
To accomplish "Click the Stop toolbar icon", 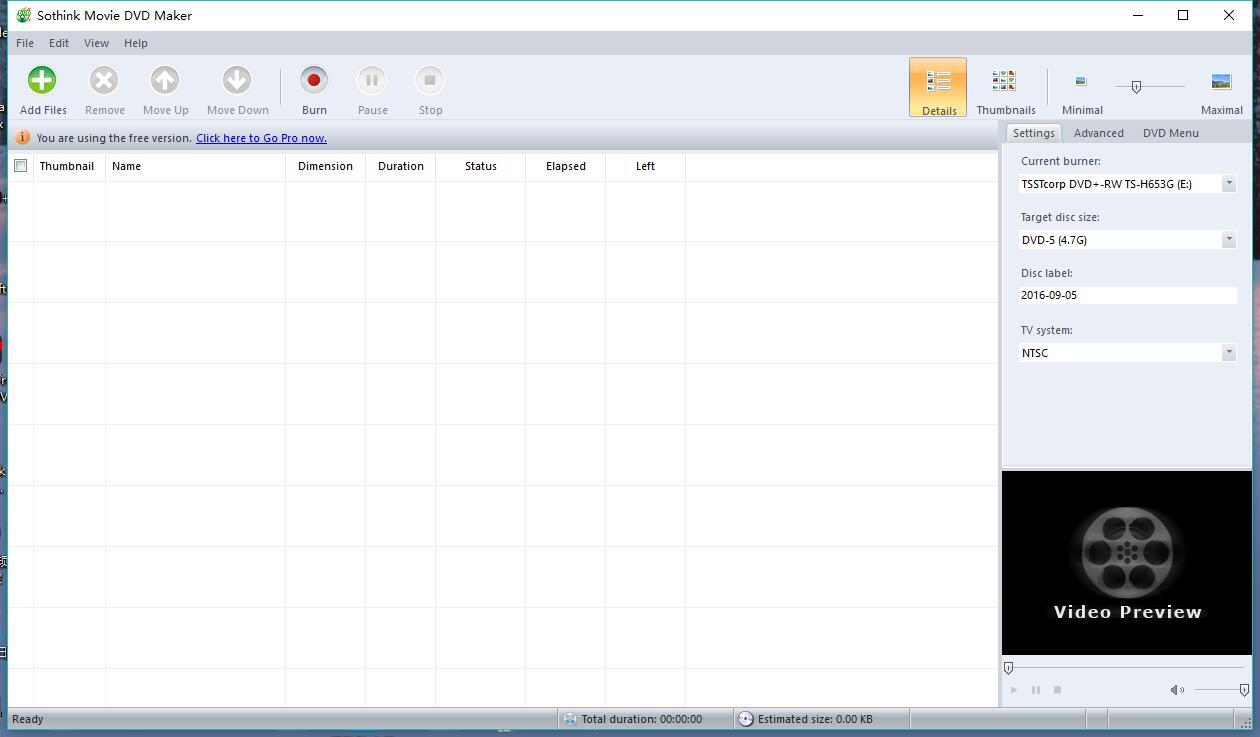I will click(x=430, y=80).
